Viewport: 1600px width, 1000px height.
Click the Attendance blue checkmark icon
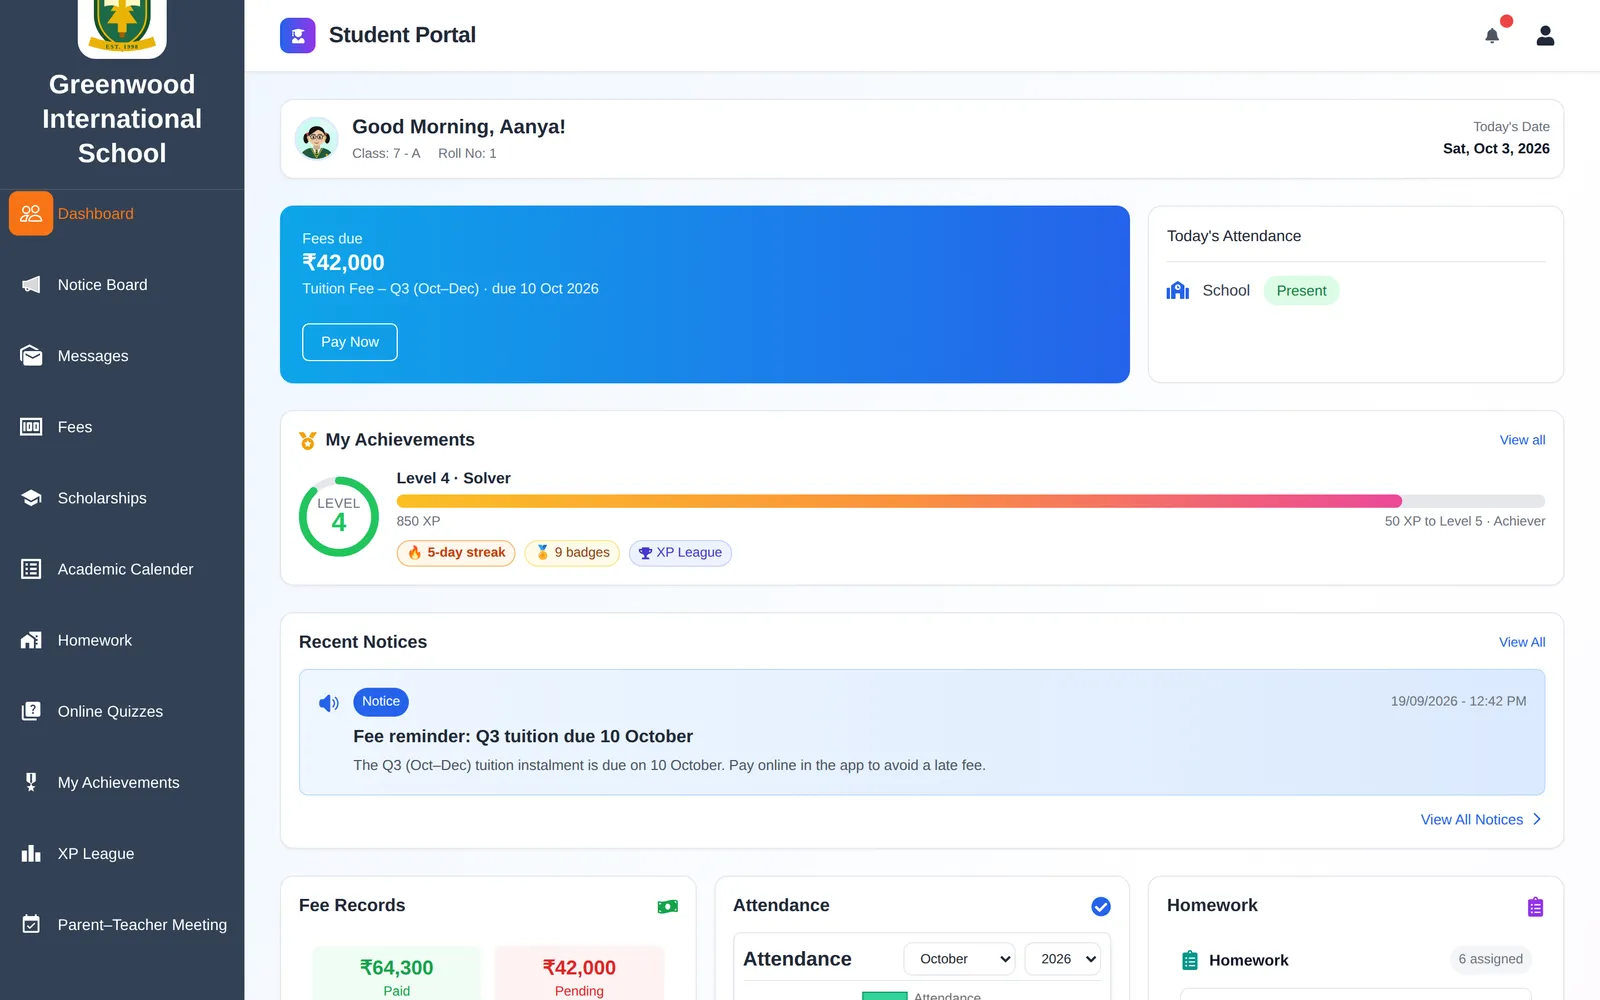(x=1101, y=906)
